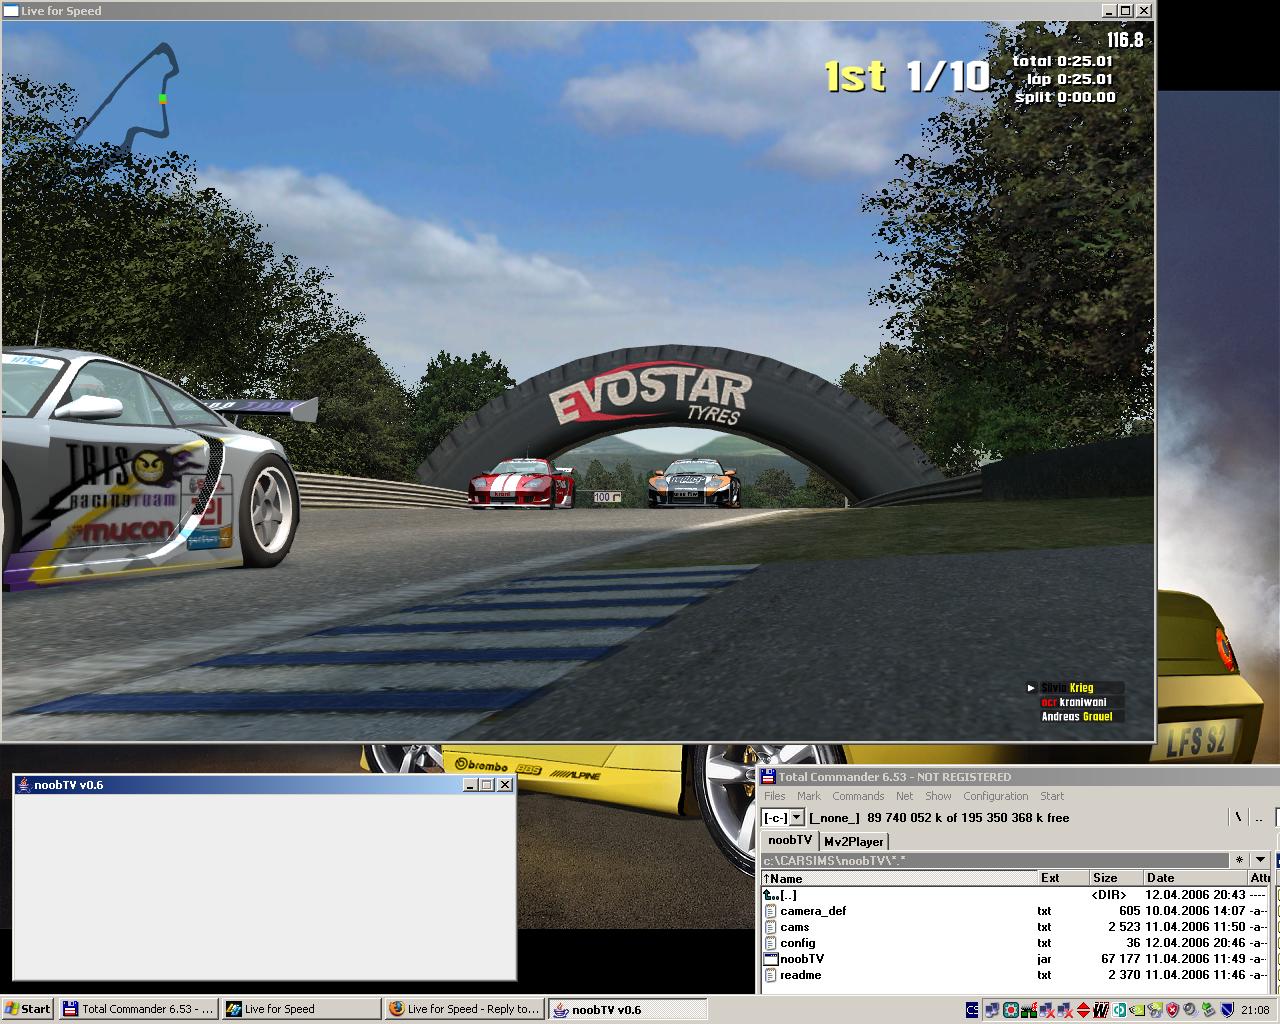Open the Configuration menu
Image resolution: width=1280 pixels, height=1024 pixels.
coord(996,796)
